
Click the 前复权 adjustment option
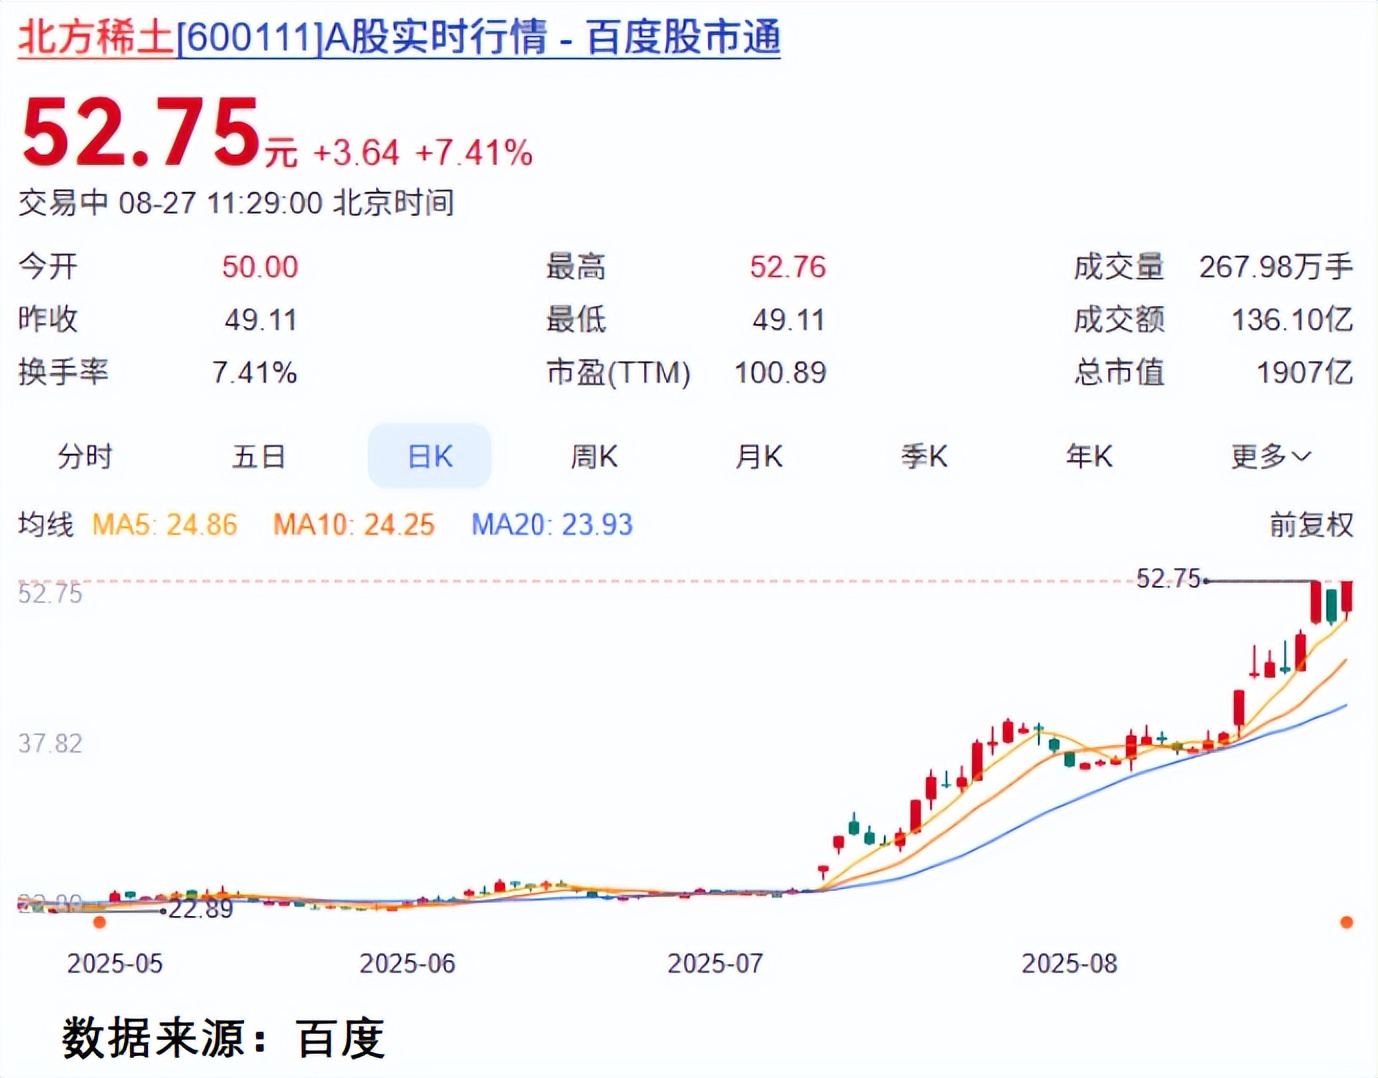click(x=1310, y=524)
